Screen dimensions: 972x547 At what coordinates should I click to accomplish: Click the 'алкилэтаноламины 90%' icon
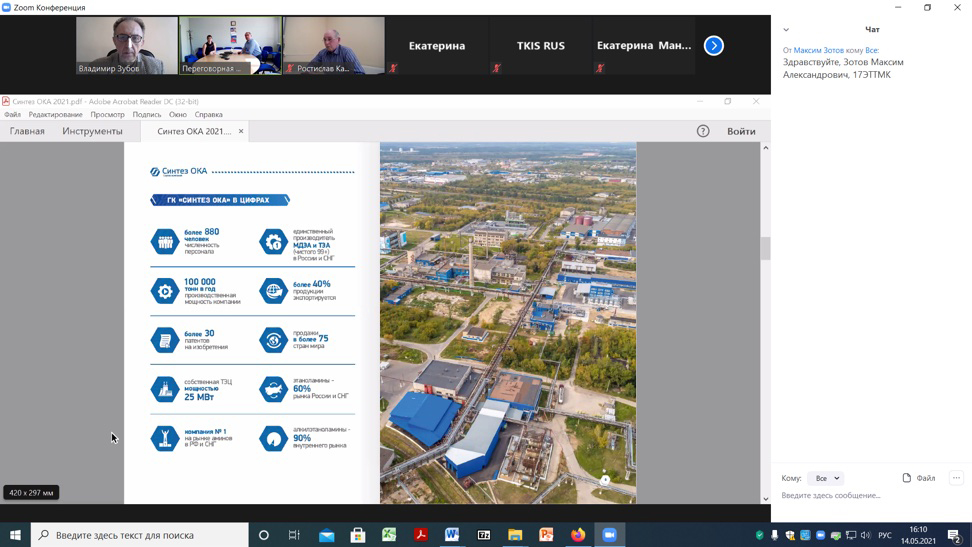273,438
